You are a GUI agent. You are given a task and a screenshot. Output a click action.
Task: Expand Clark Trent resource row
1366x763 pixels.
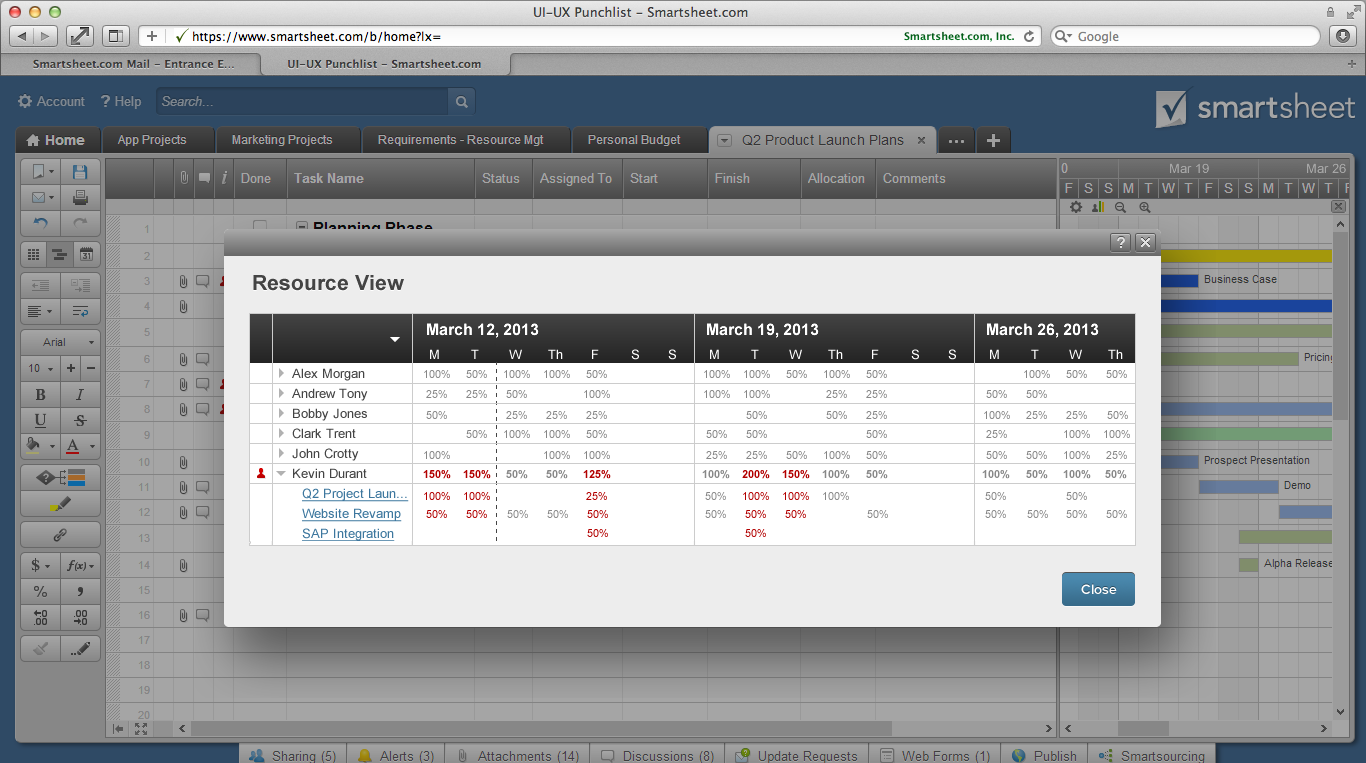click(x=282, y=433)
